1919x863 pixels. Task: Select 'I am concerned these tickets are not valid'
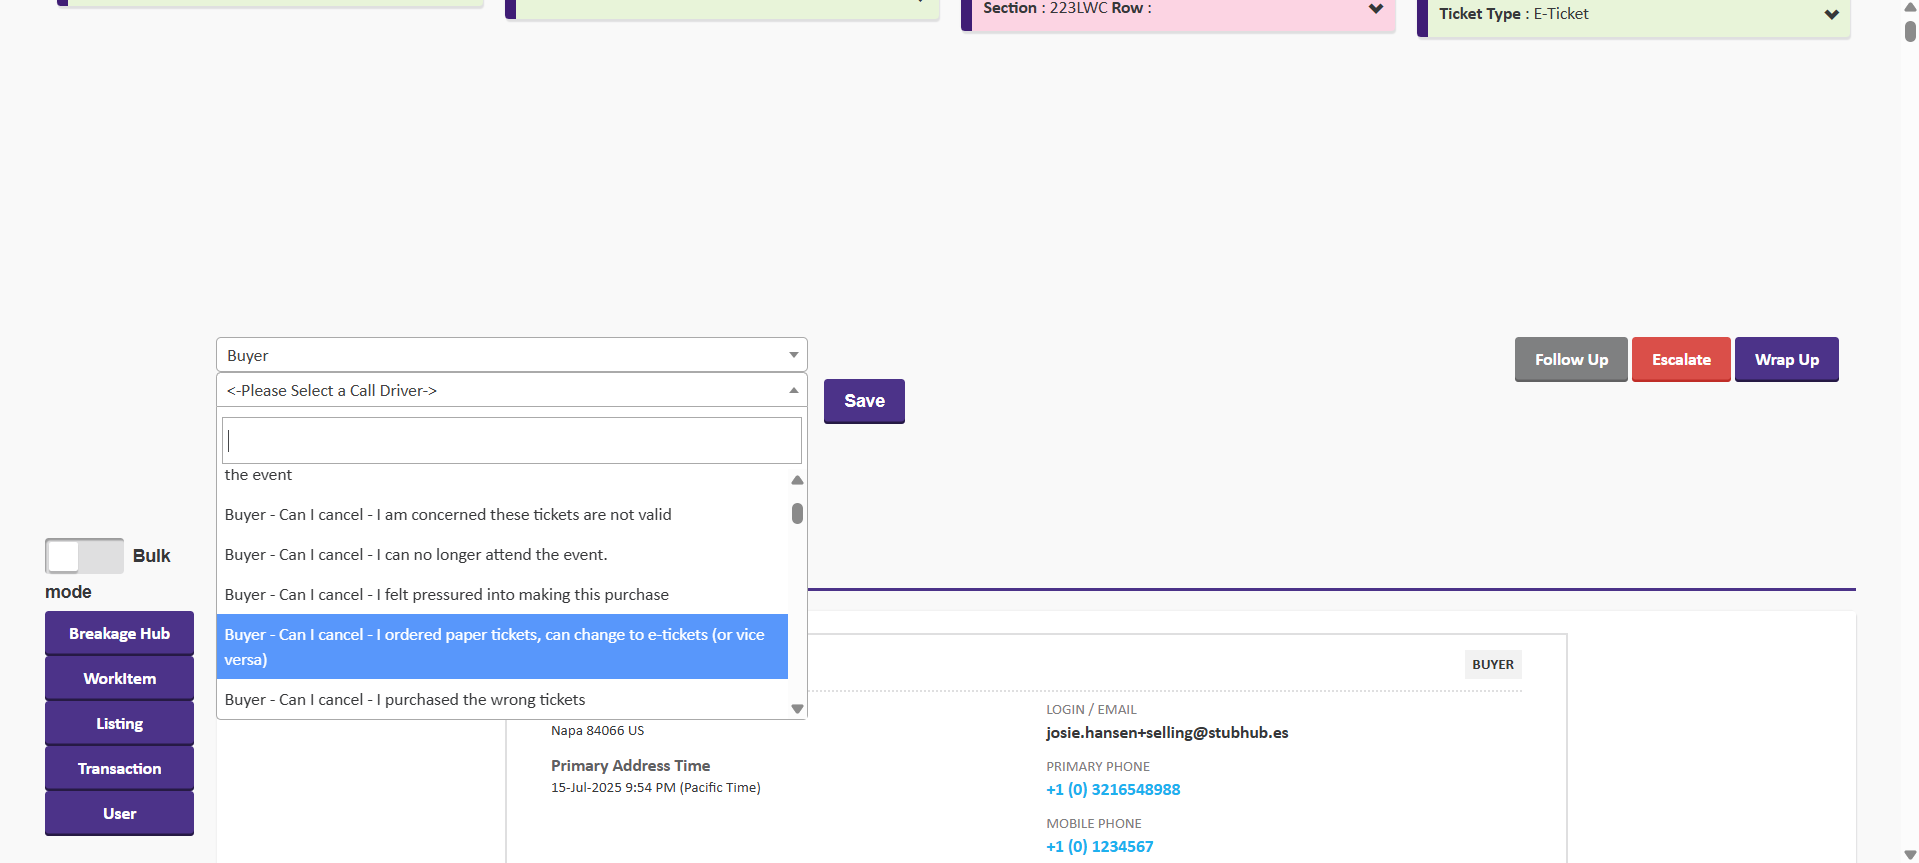pos(448,515)
